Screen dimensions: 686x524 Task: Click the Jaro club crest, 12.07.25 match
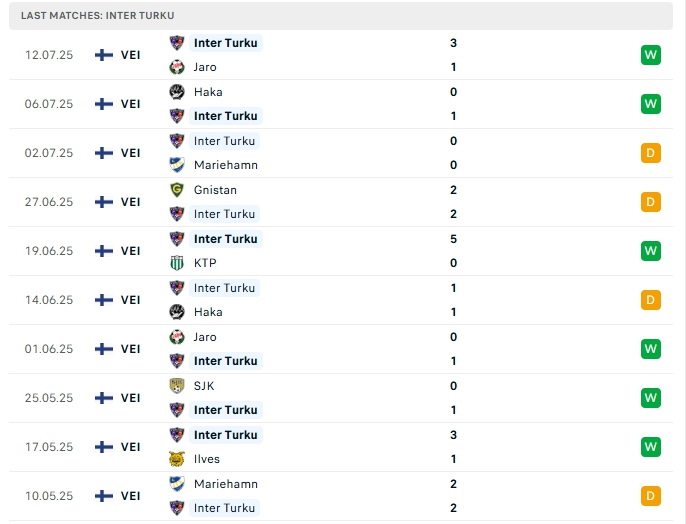tap(177, 67)
